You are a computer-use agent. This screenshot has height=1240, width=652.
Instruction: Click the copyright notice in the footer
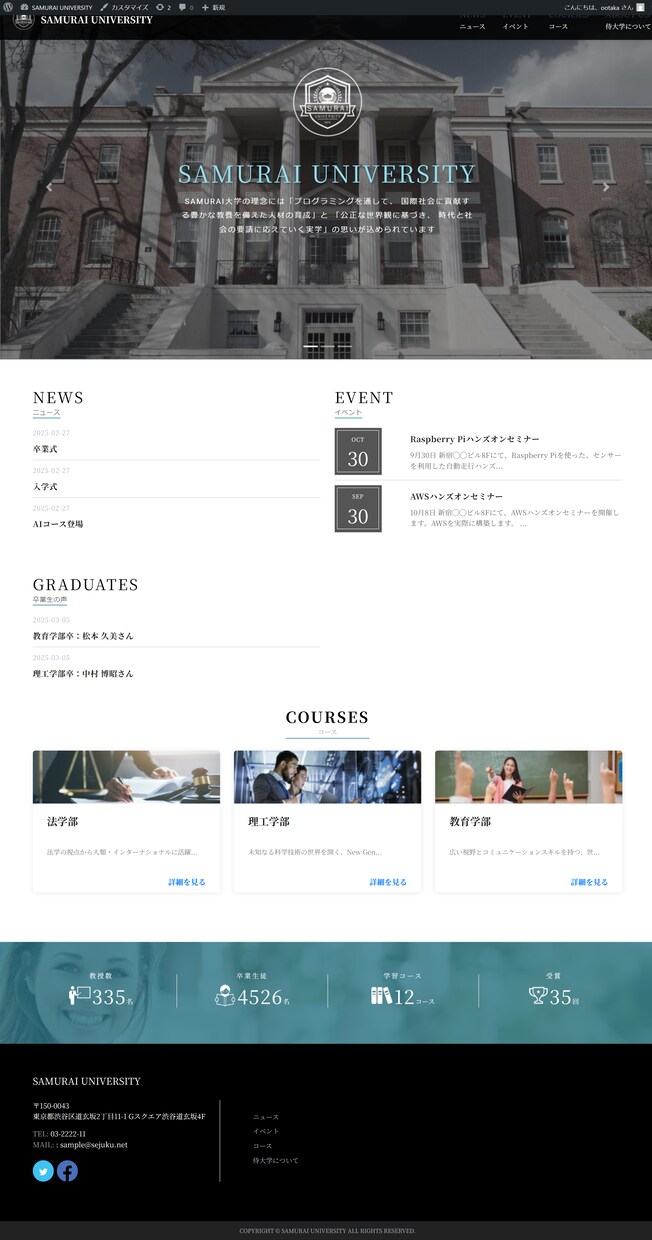point(327,1231)
